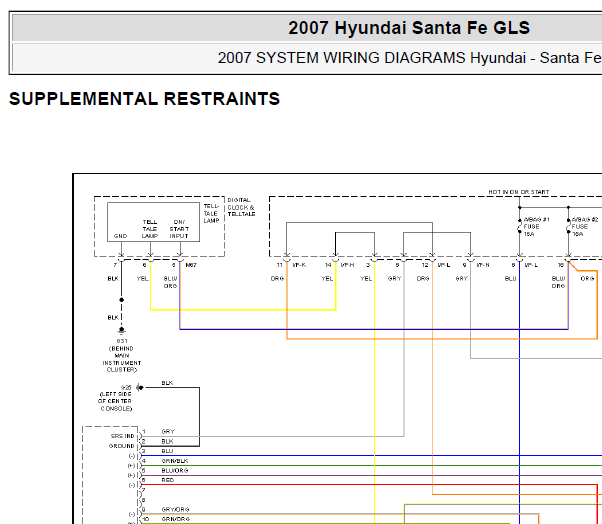The image size is (602, 524).
Task: Click the 'RED' wire label at pin 6
Action: (168, 480)
